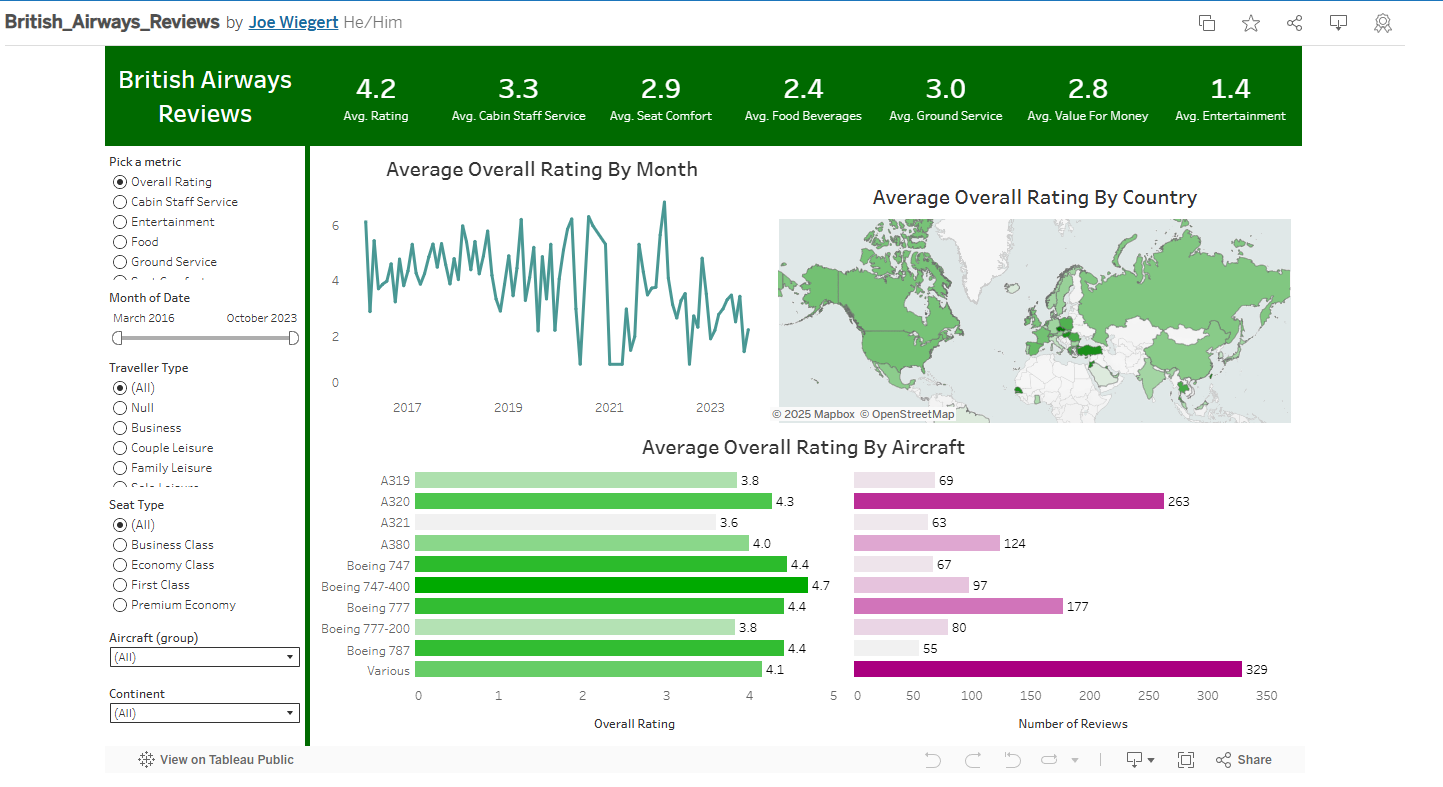Click the undo arrow in footer toolbar
The width and height of the screenshot is (1443, 787).
[933, 760]
